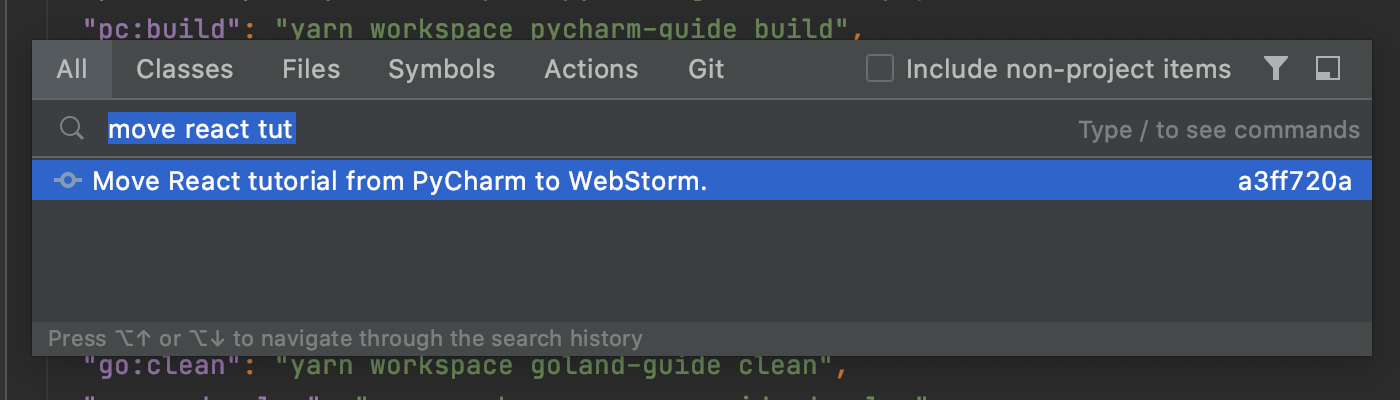Switch to the Files tab
1400x400 pixels.
tap(311, 69)
